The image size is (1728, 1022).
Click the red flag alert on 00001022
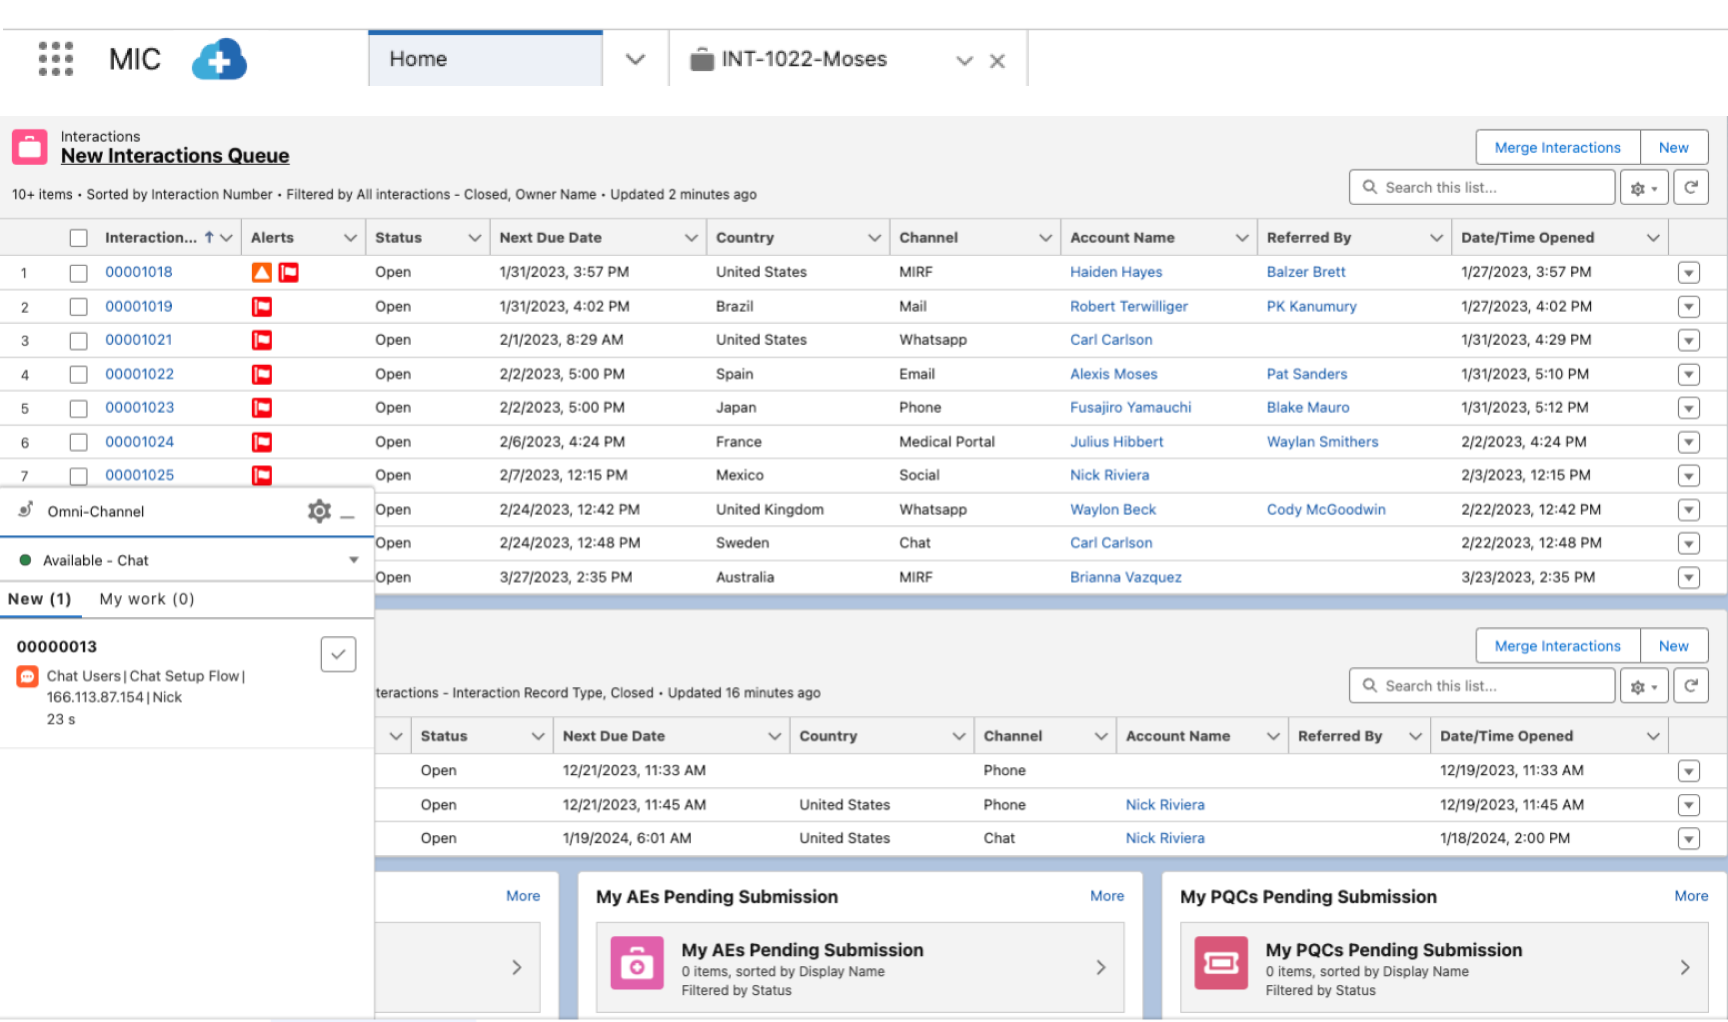coord(262,375)
